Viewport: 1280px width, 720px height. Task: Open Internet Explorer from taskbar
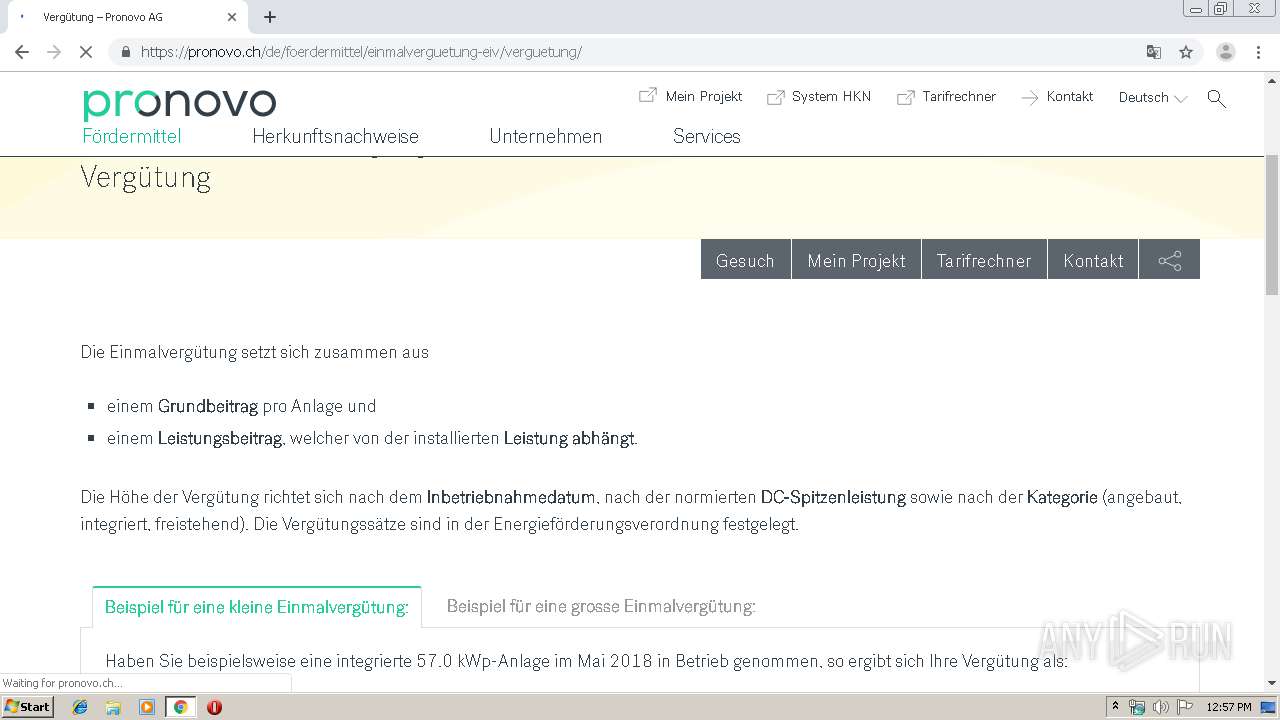coord(80,707)
